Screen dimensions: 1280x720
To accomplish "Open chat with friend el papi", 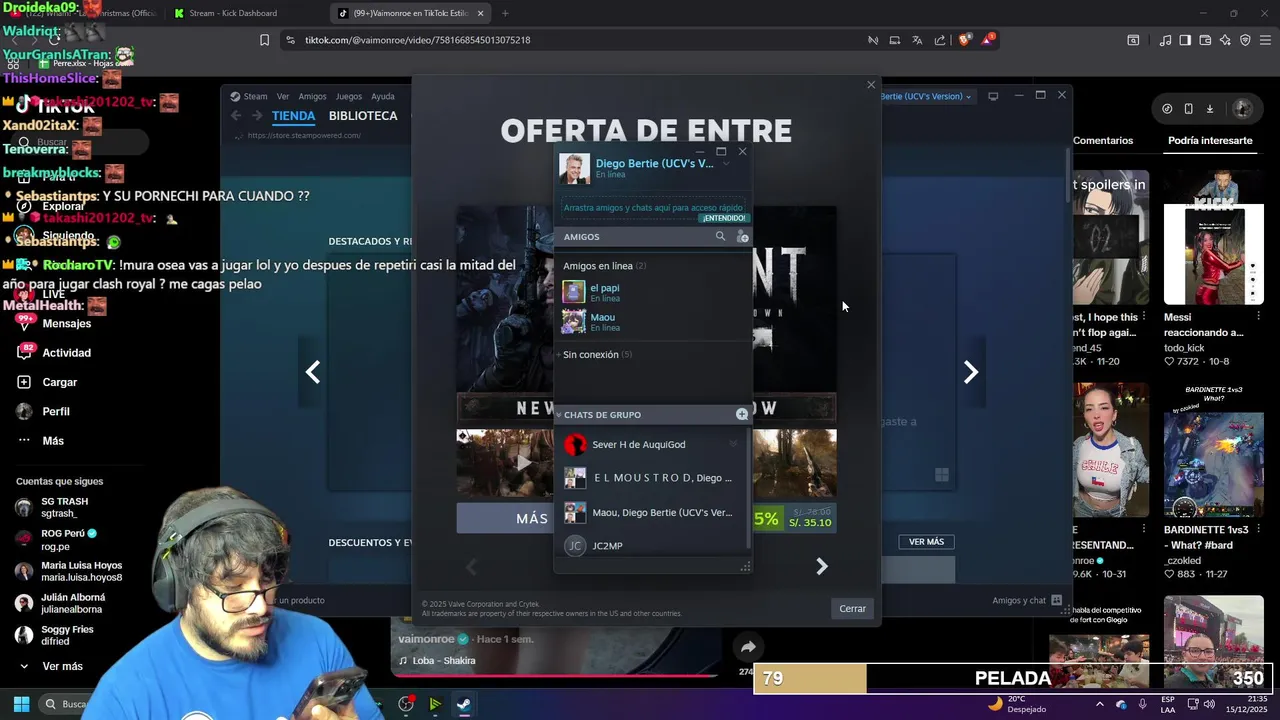I will [x=653, y=292].
